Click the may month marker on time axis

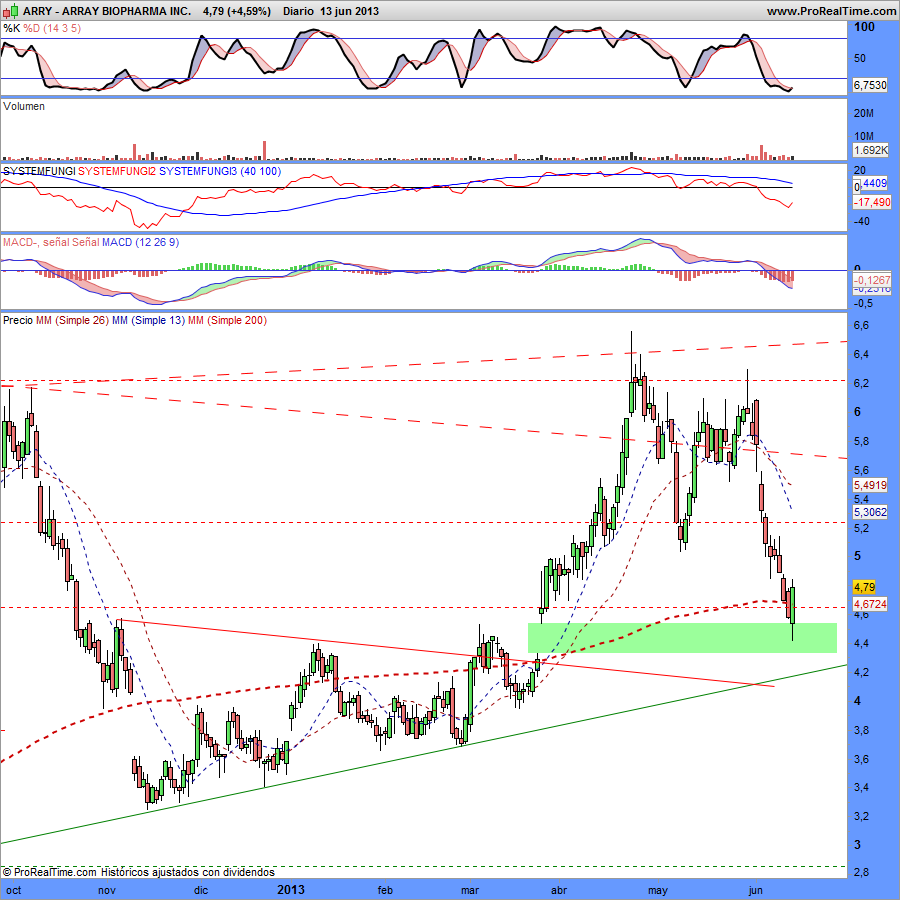[658, 890]
